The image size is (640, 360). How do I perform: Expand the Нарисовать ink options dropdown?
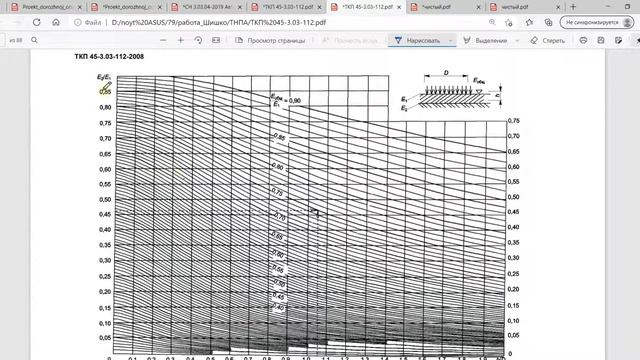[x=451, y=40]
